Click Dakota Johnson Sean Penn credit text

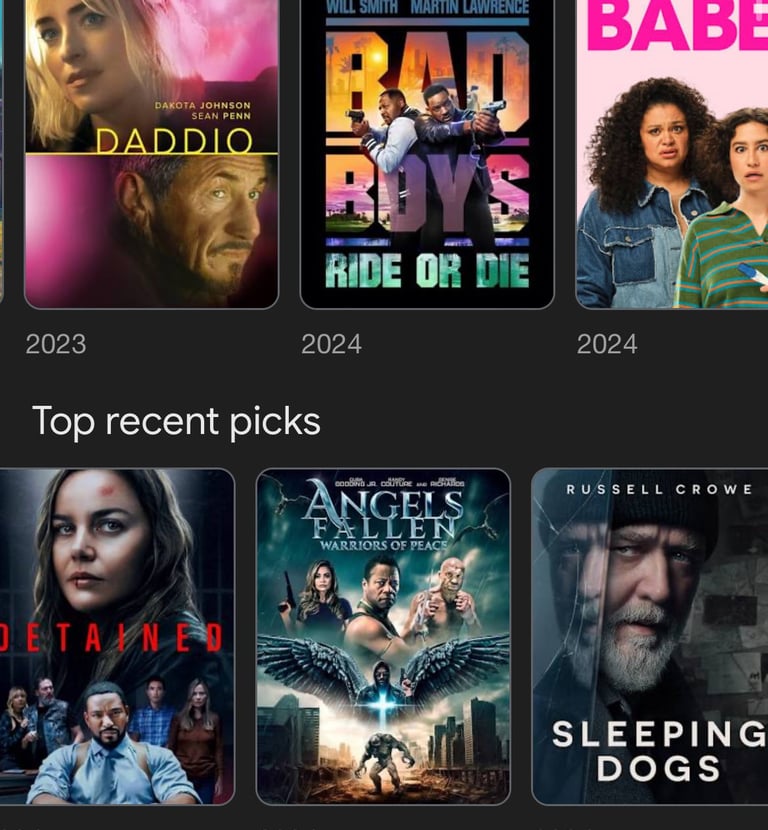203,110
